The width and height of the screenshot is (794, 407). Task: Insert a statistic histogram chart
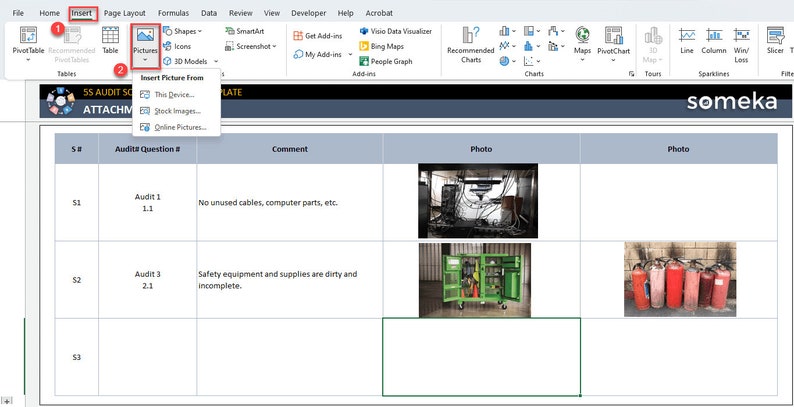[x=529, y=46]
